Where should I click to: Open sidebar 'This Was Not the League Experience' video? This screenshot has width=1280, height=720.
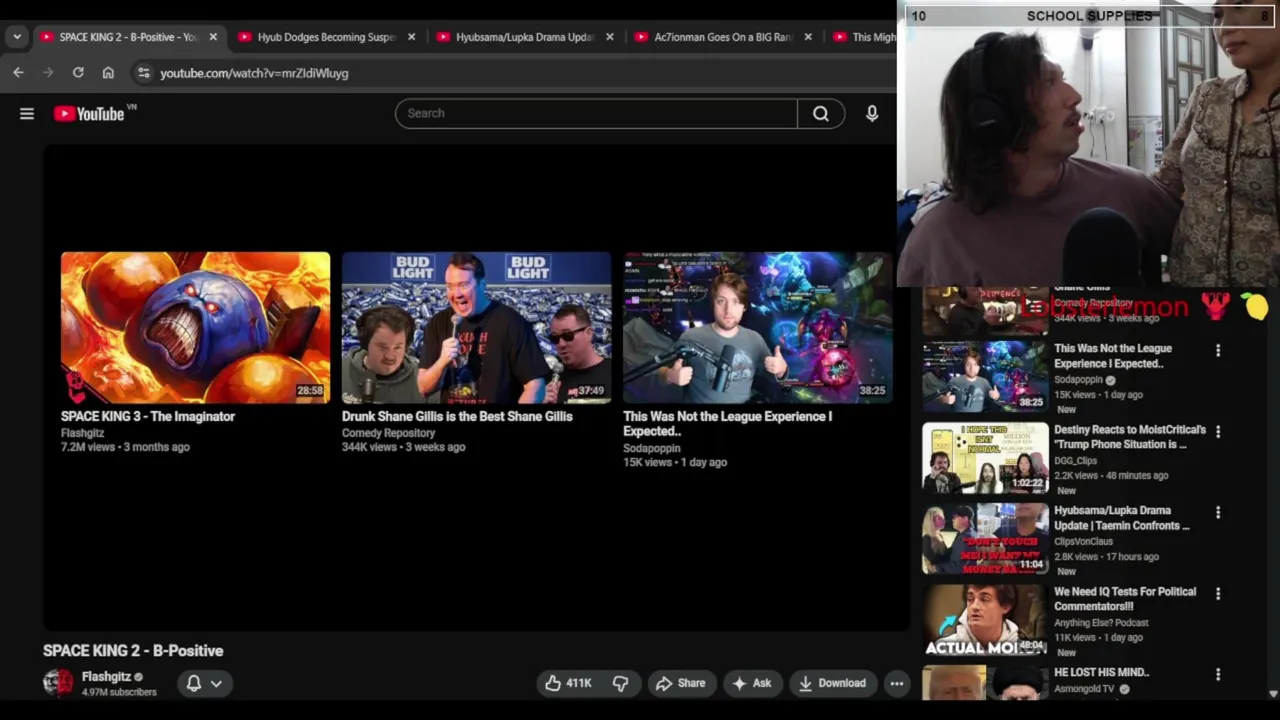pyautogui.click(x=1113, y=356)
